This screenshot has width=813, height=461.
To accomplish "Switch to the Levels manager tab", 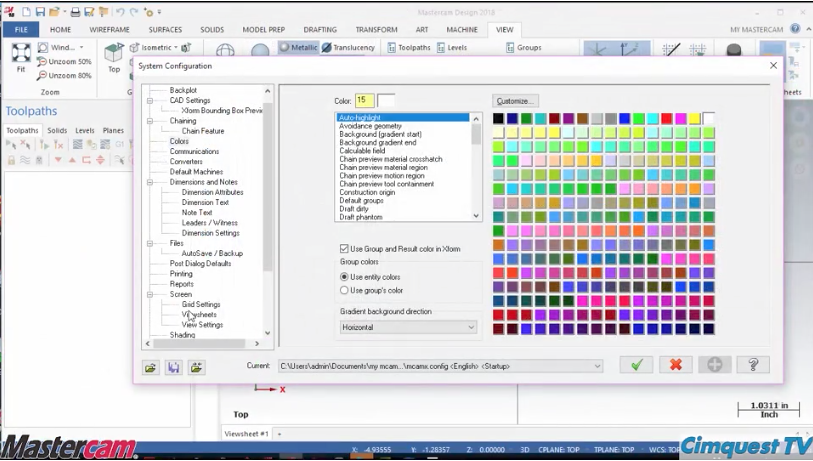I will click(x=85, y=131).
